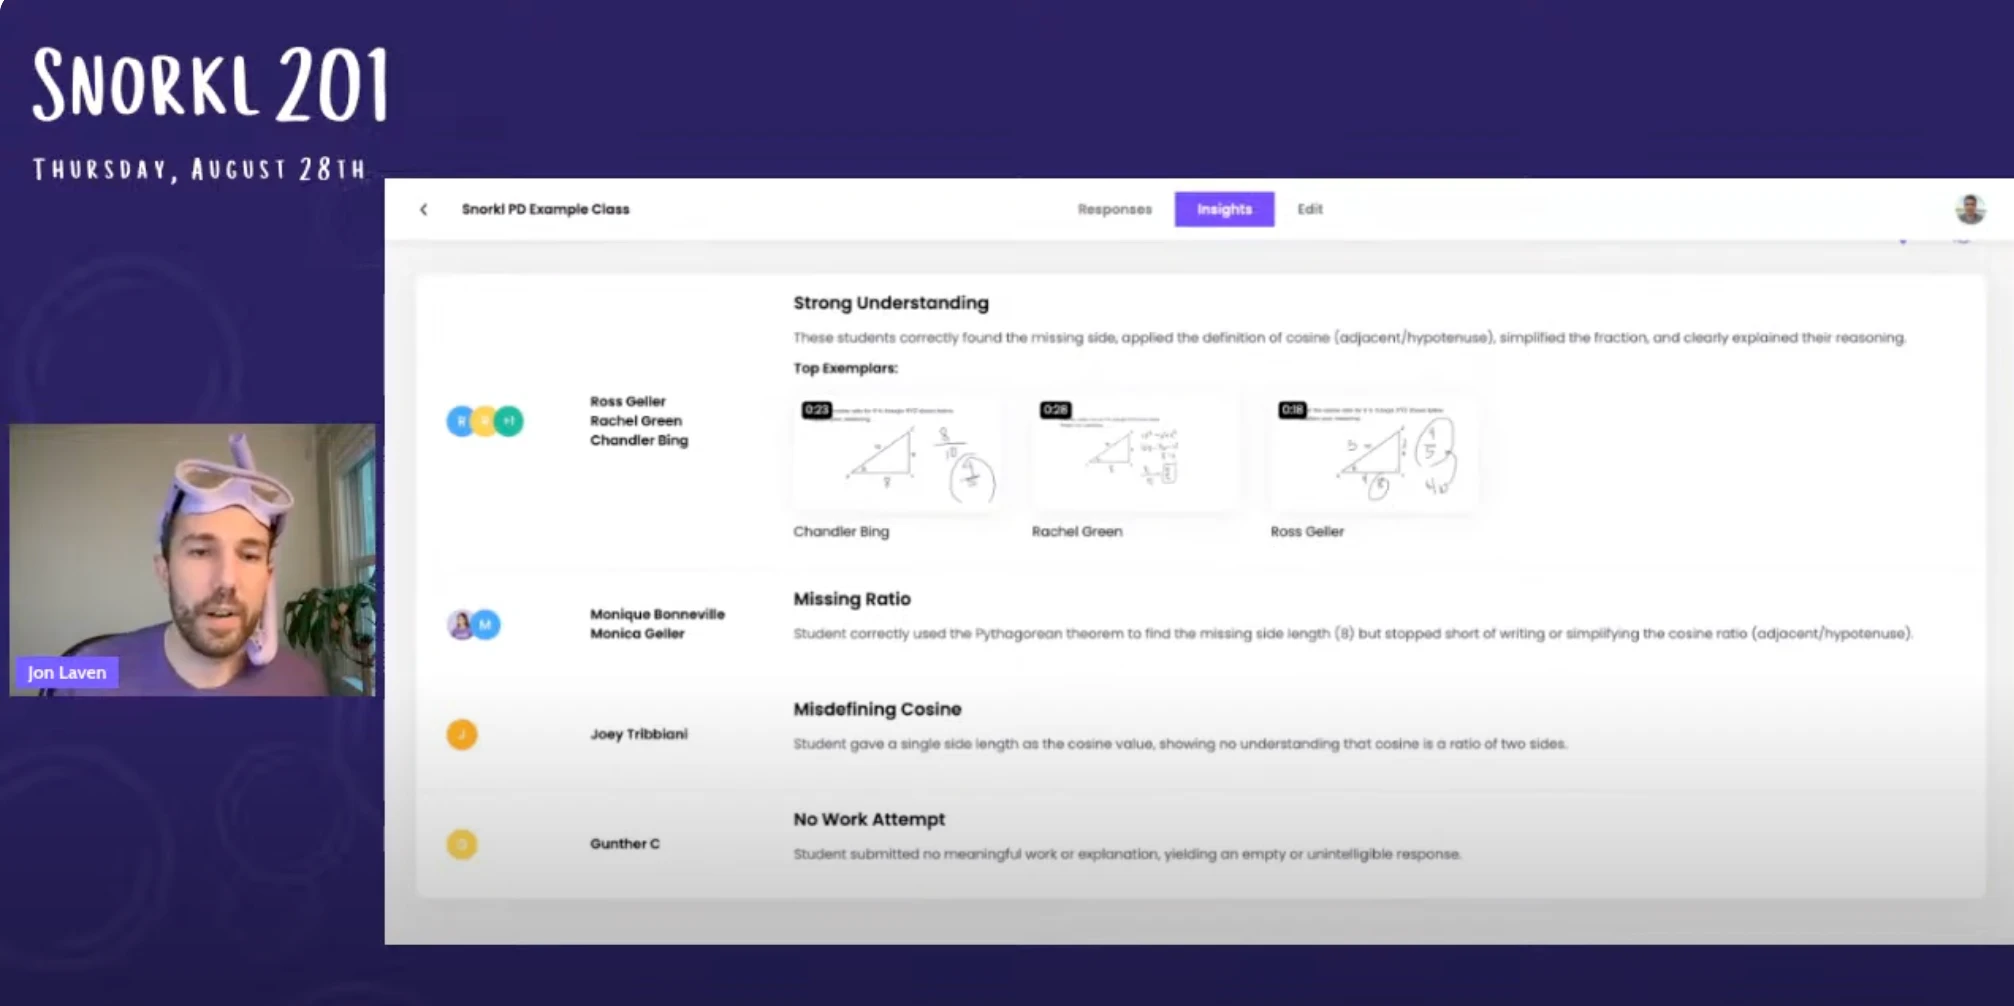This screenshot has width=2014, height=1006.
Task: Click the Top Exemplars label
Action: (x=845, y=368)
